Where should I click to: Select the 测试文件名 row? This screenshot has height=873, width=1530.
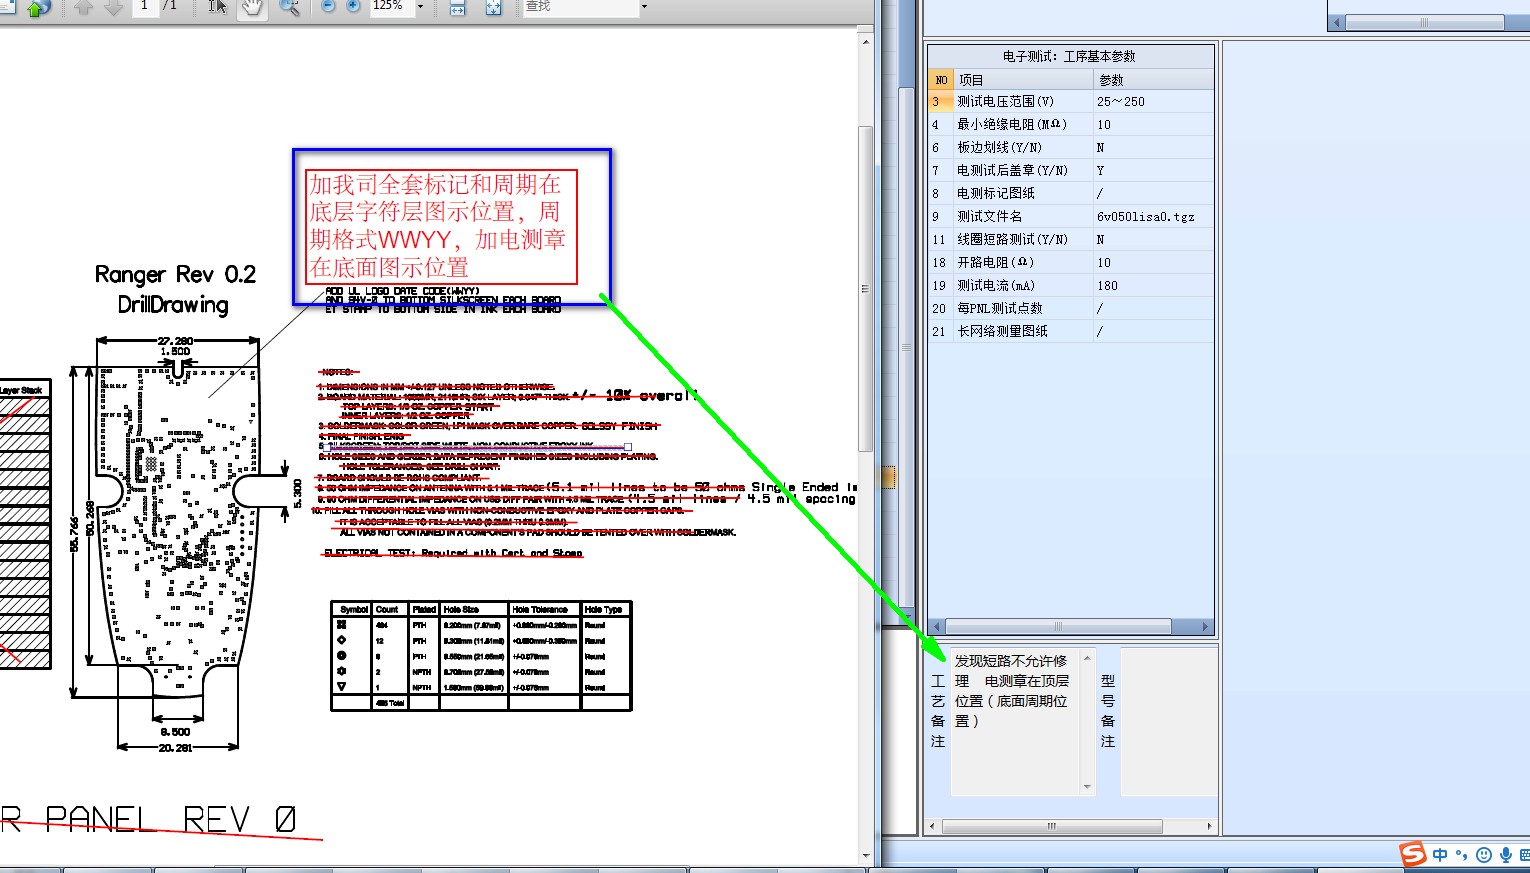[1071, 216]
